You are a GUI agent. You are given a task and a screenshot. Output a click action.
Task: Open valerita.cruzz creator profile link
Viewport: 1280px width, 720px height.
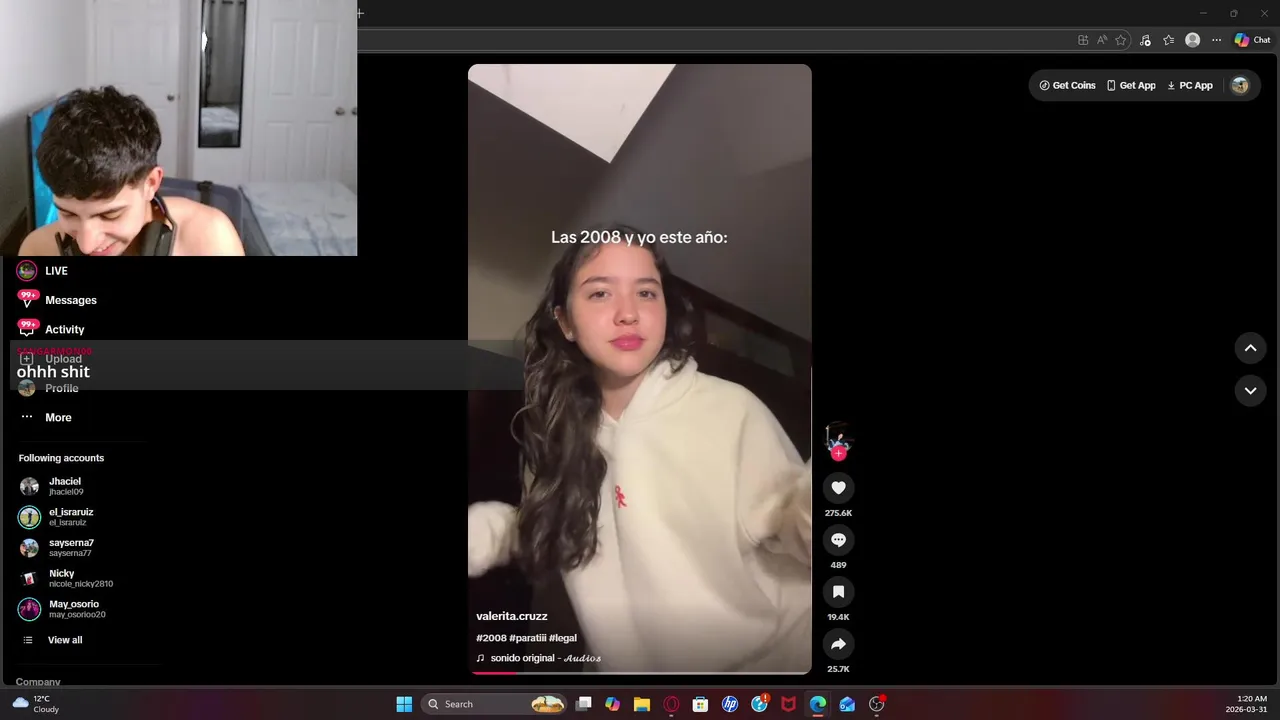click(512, 616)
